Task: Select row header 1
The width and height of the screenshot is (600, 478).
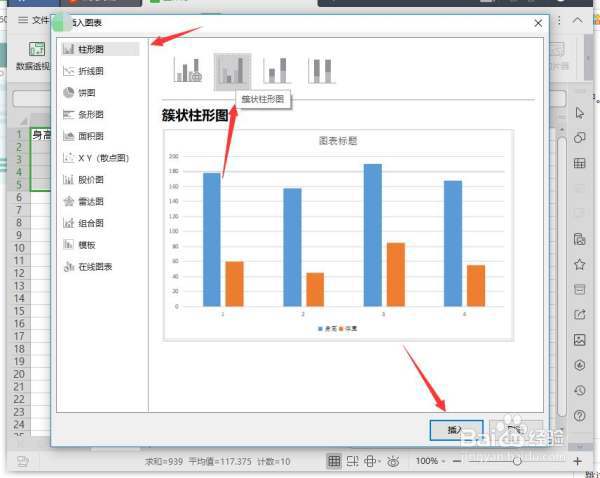Action: (x=19, y=135)
